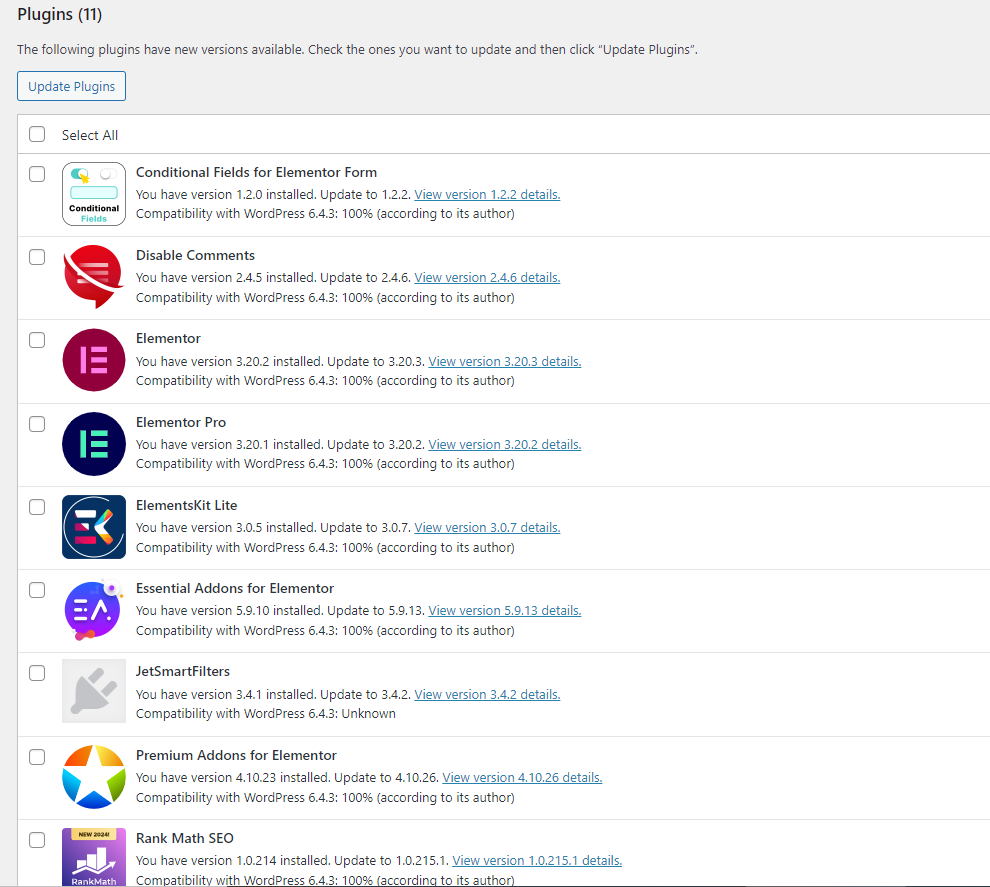The height and width of the screenshot is (887, 990).
Task: Click the Disable Comments plugin icon
Action: [x=93, y=277]
